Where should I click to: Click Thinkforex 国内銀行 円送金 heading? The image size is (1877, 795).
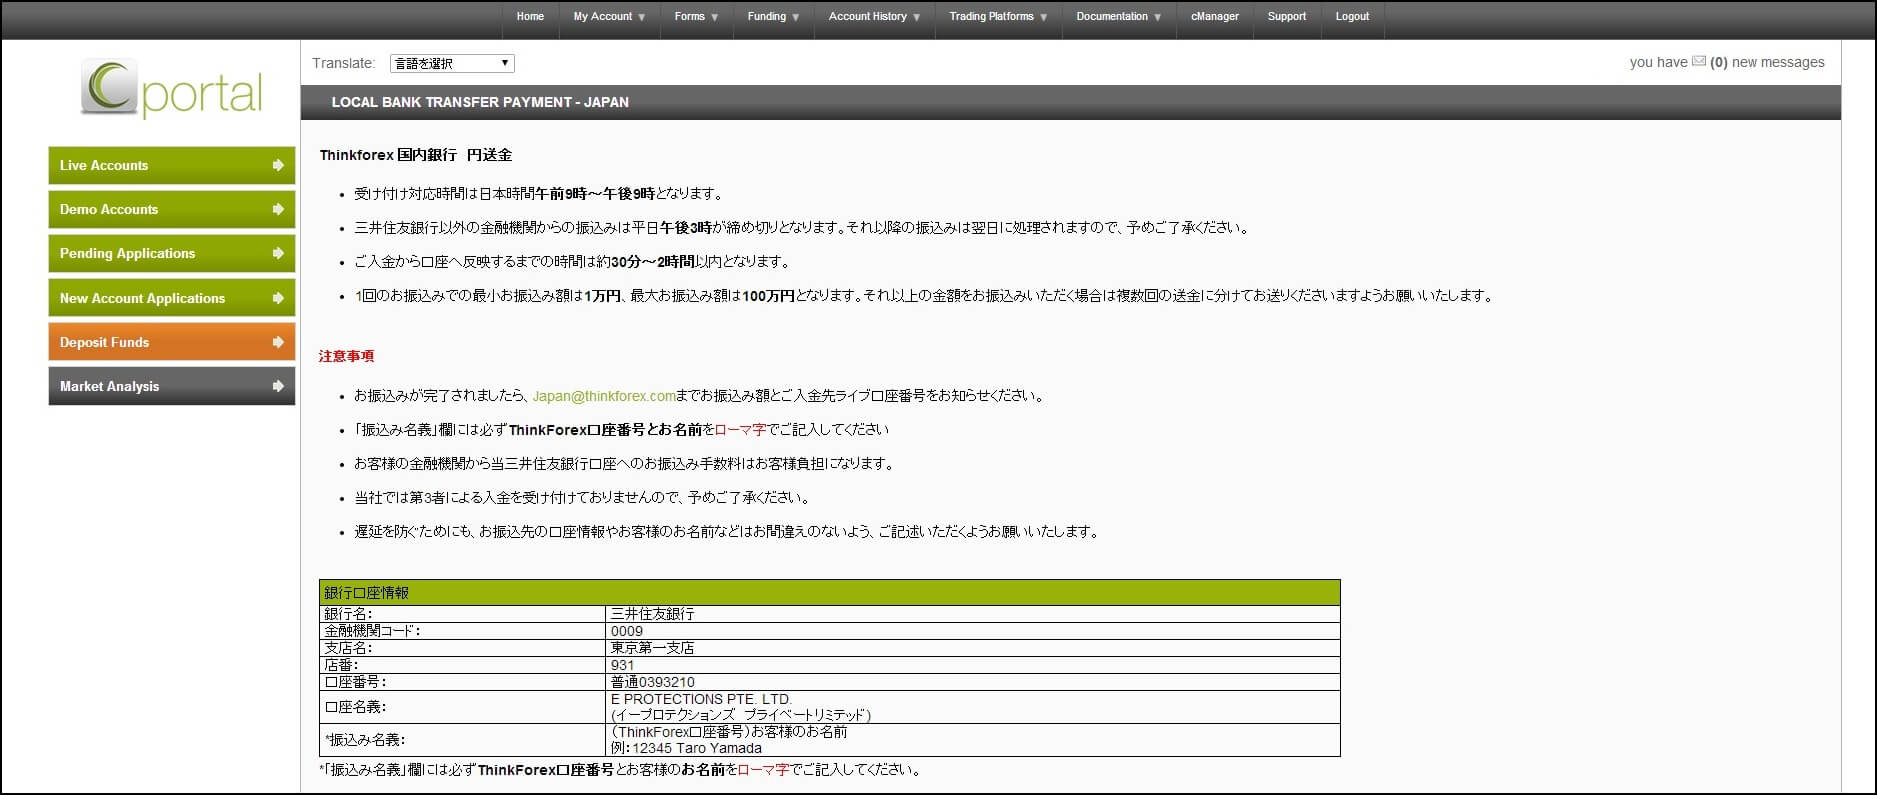click(416, 155)
